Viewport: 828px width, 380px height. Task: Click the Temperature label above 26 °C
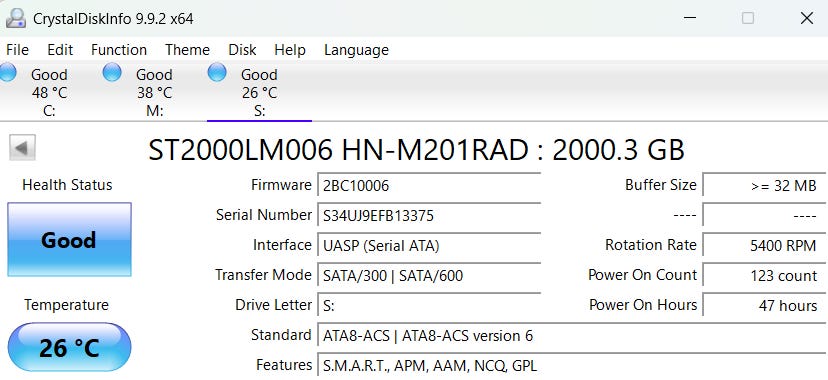point(67,305)
